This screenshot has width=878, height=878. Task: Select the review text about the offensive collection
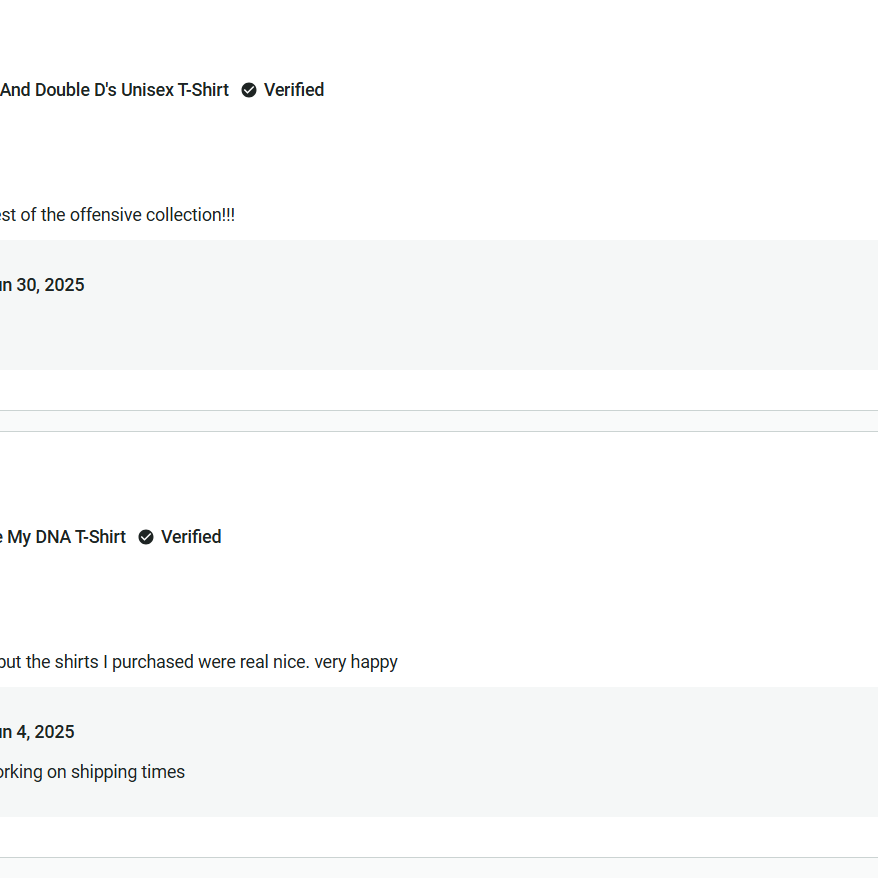tap(117, 215)
